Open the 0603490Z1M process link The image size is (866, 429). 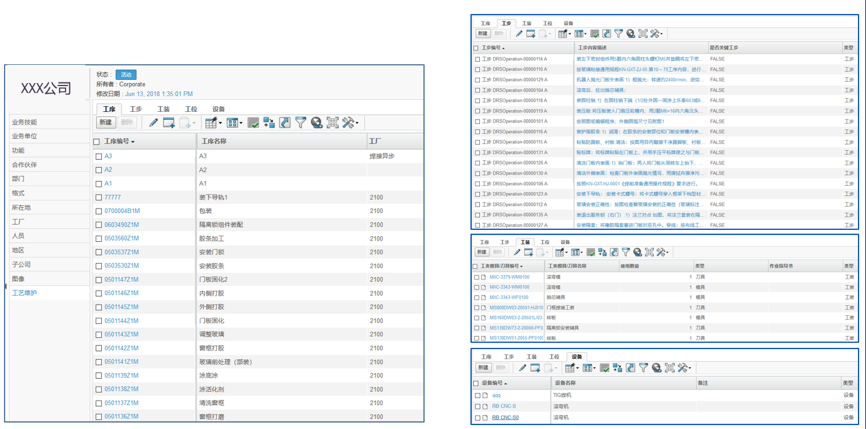(122, 225)
